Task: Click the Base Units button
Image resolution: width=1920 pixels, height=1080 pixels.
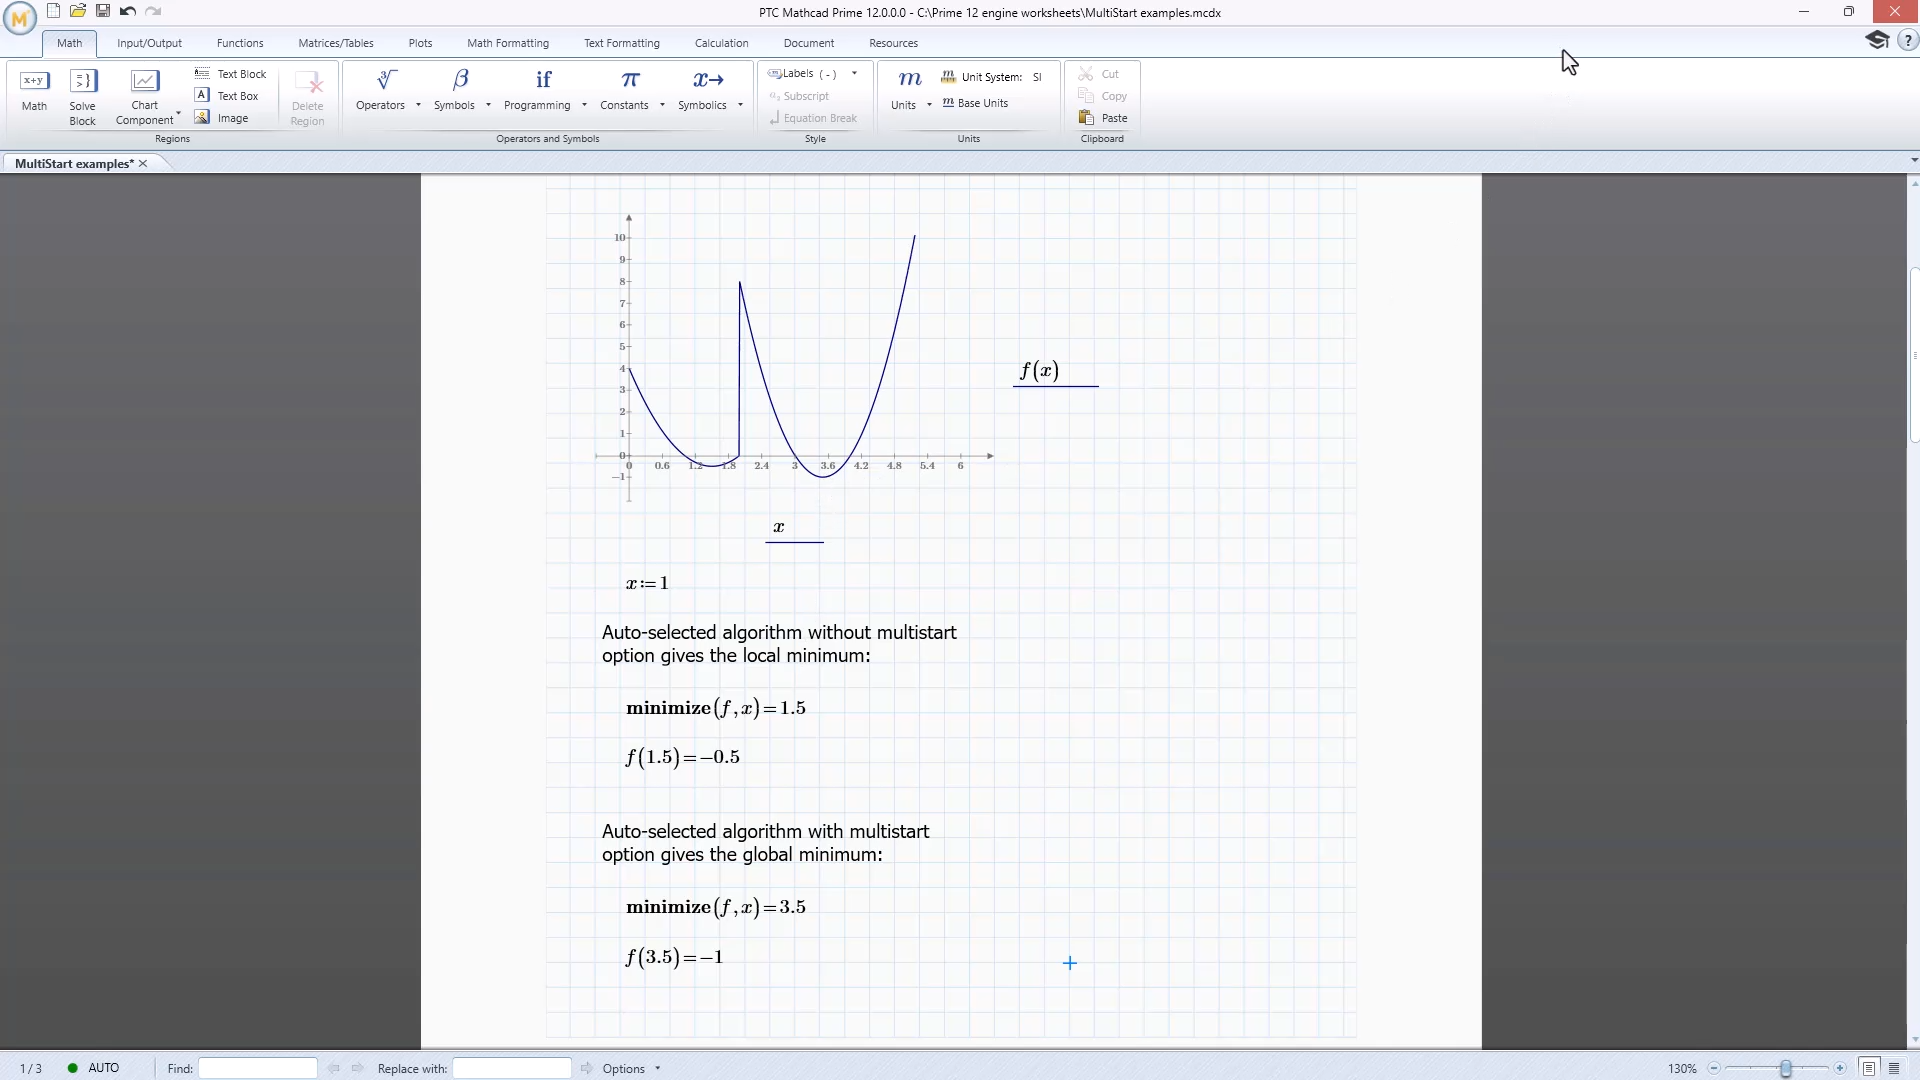Action: click(975, 103)
